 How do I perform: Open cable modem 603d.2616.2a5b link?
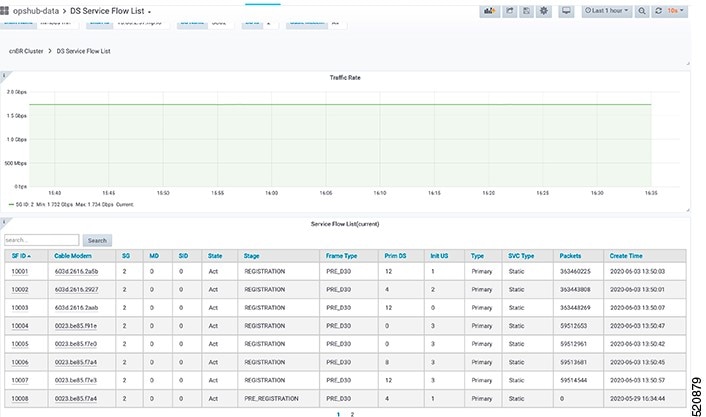[x=77, y=272]
